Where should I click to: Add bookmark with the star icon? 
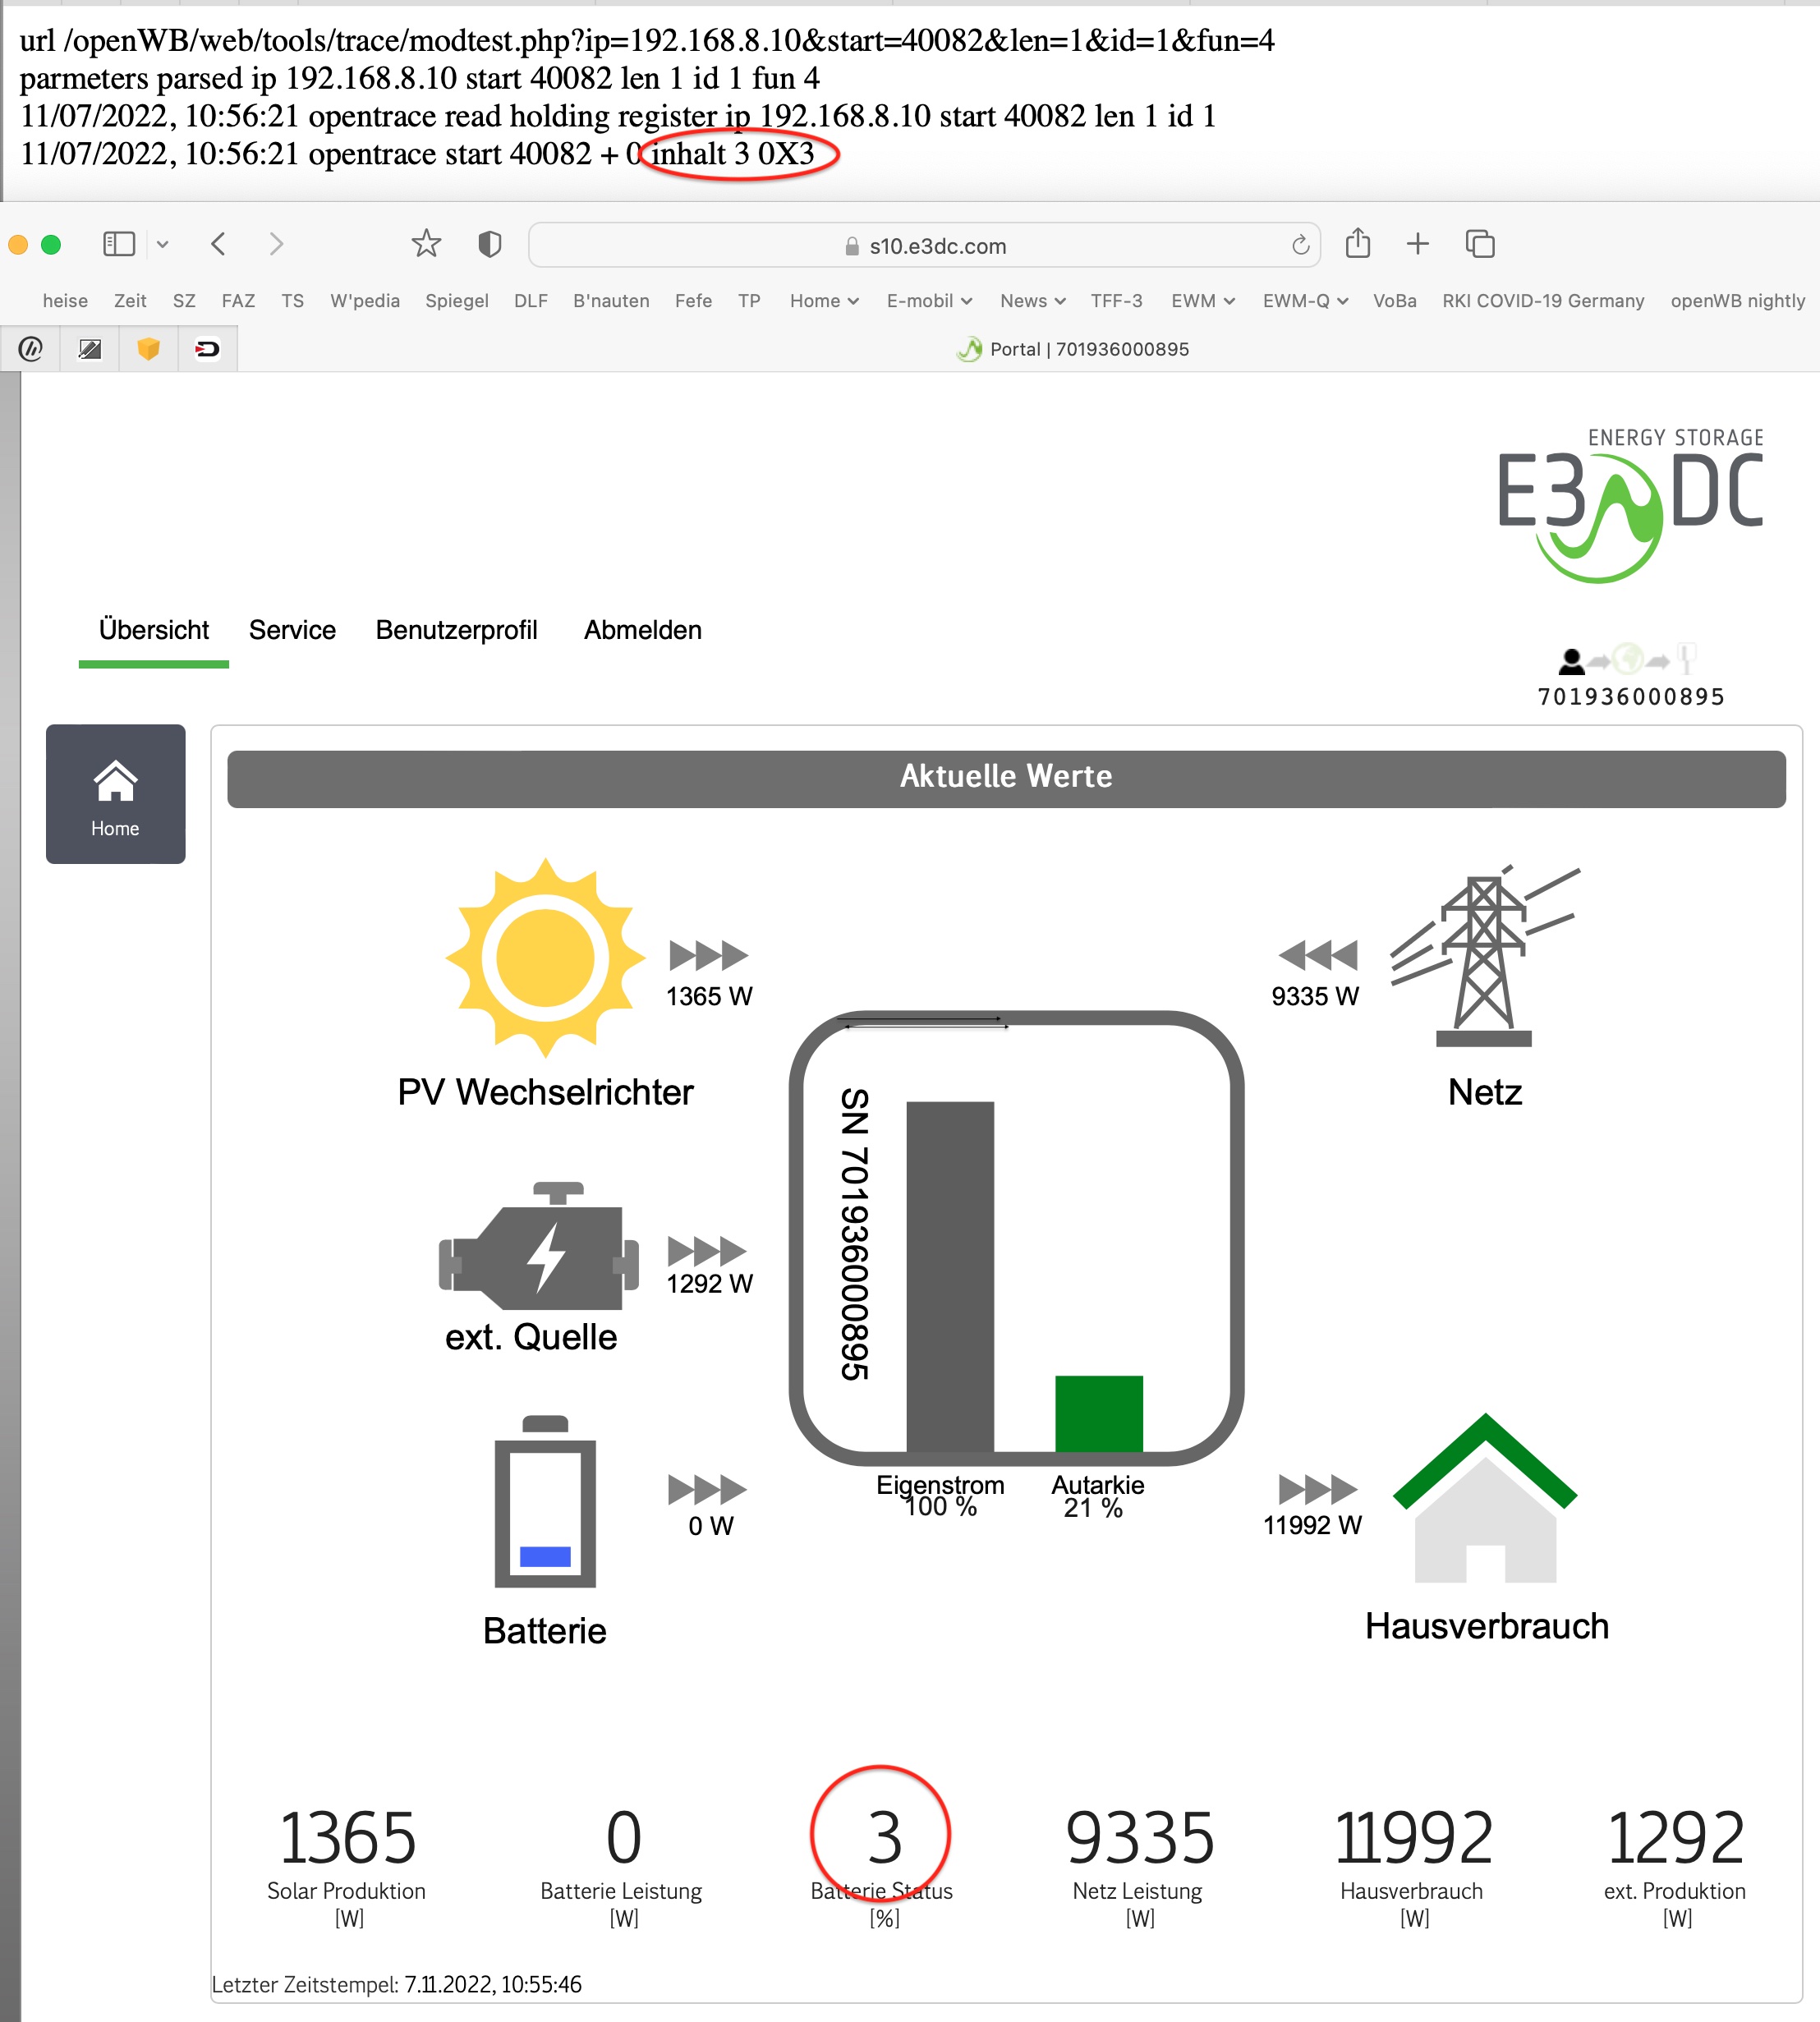pos(426,244)
